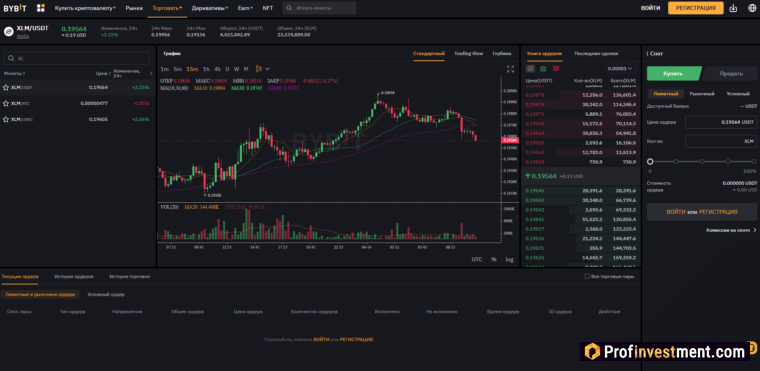This screenshot has height=371, width=760.
Task: Favorite the XLM/USDC pair star
Action: pyautogui.click(x=6, y=119)
